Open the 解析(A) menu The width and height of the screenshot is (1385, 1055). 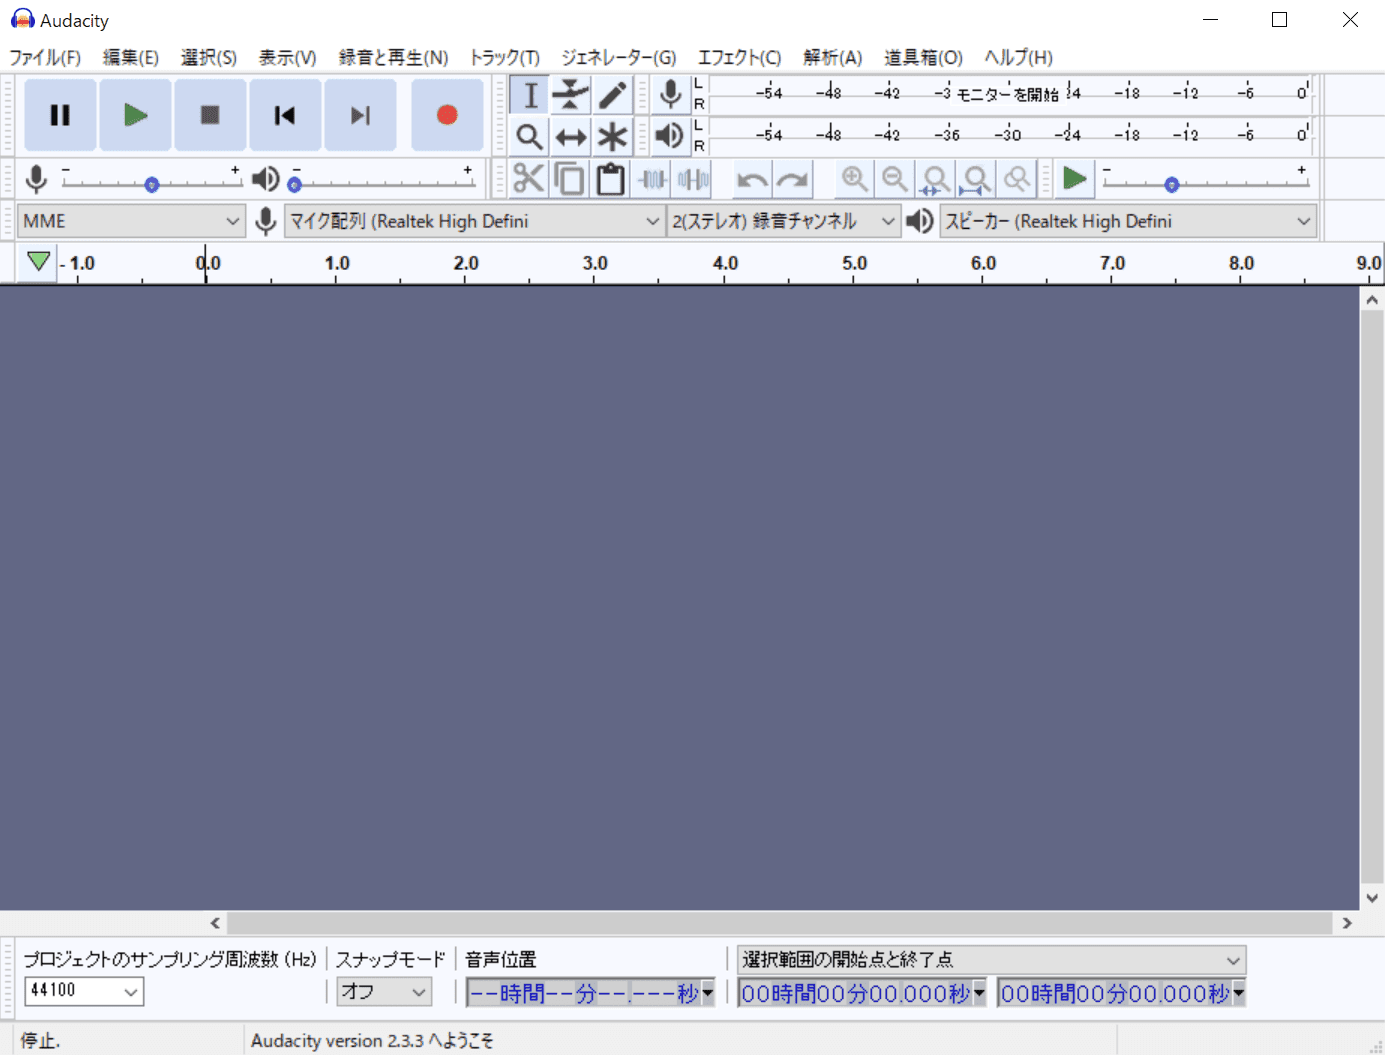pos(833,58)
